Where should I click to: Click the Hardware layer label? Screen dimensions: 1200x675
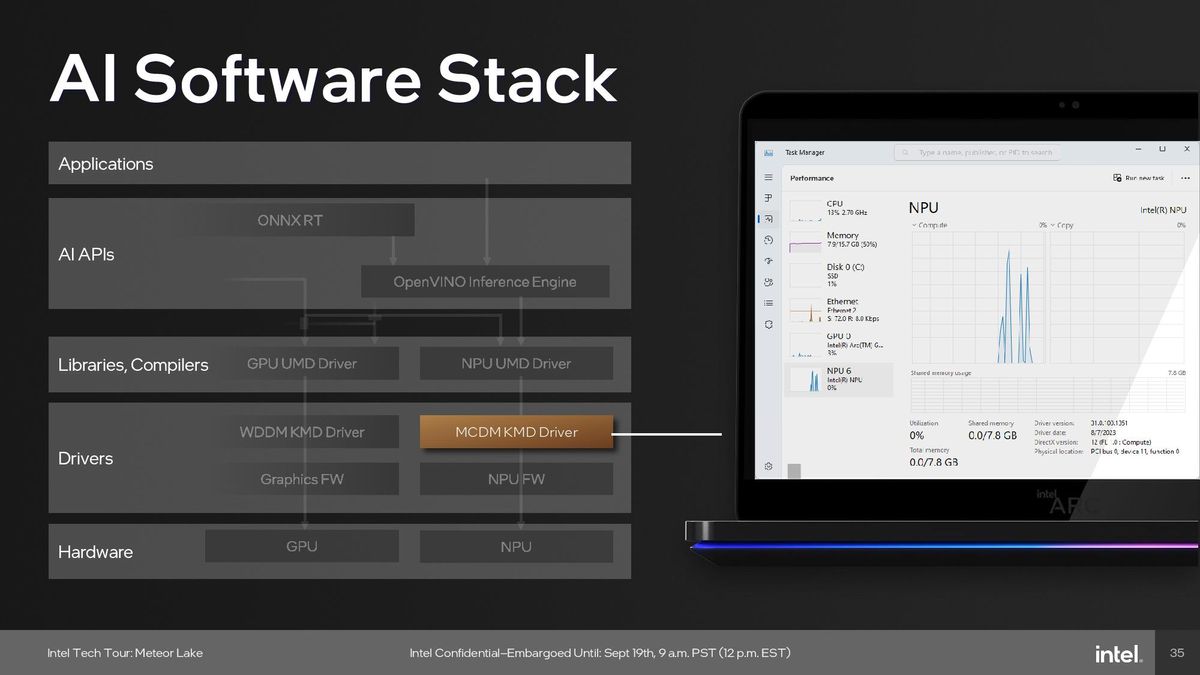95,551
